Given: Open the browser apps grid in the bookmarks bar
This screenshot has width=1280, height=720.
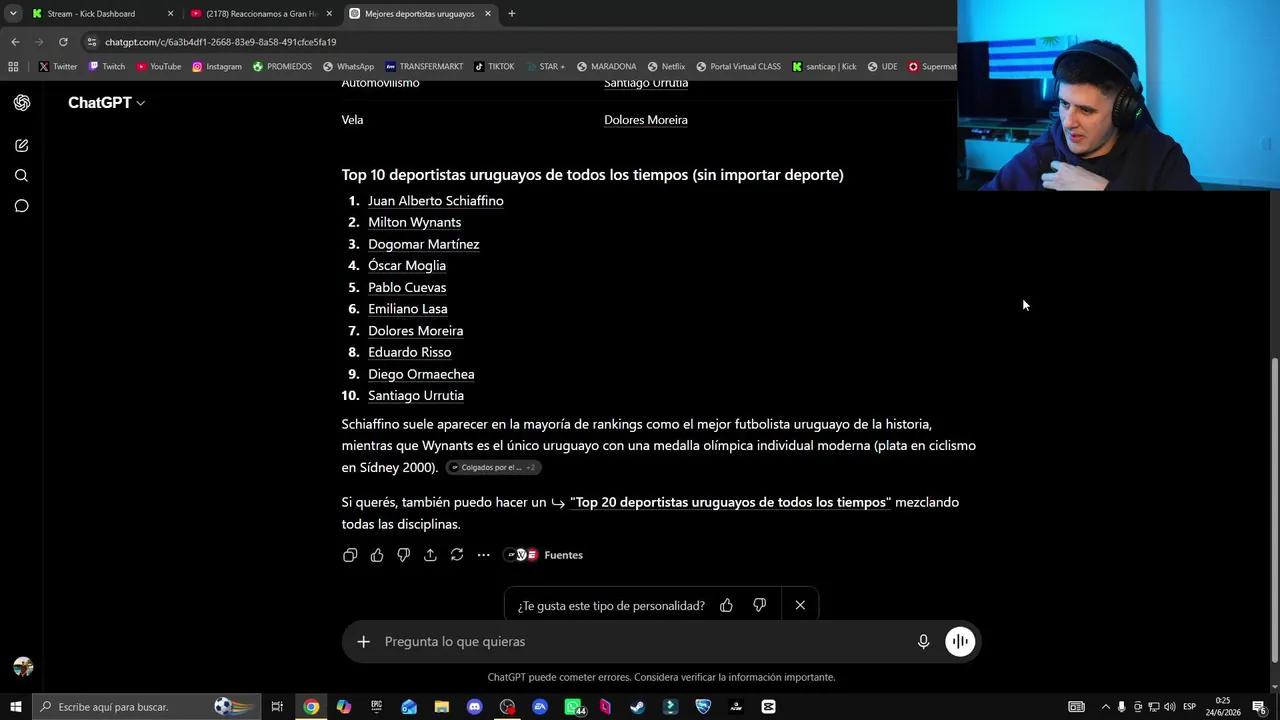Looking at the screenshot, I should 13,67.
